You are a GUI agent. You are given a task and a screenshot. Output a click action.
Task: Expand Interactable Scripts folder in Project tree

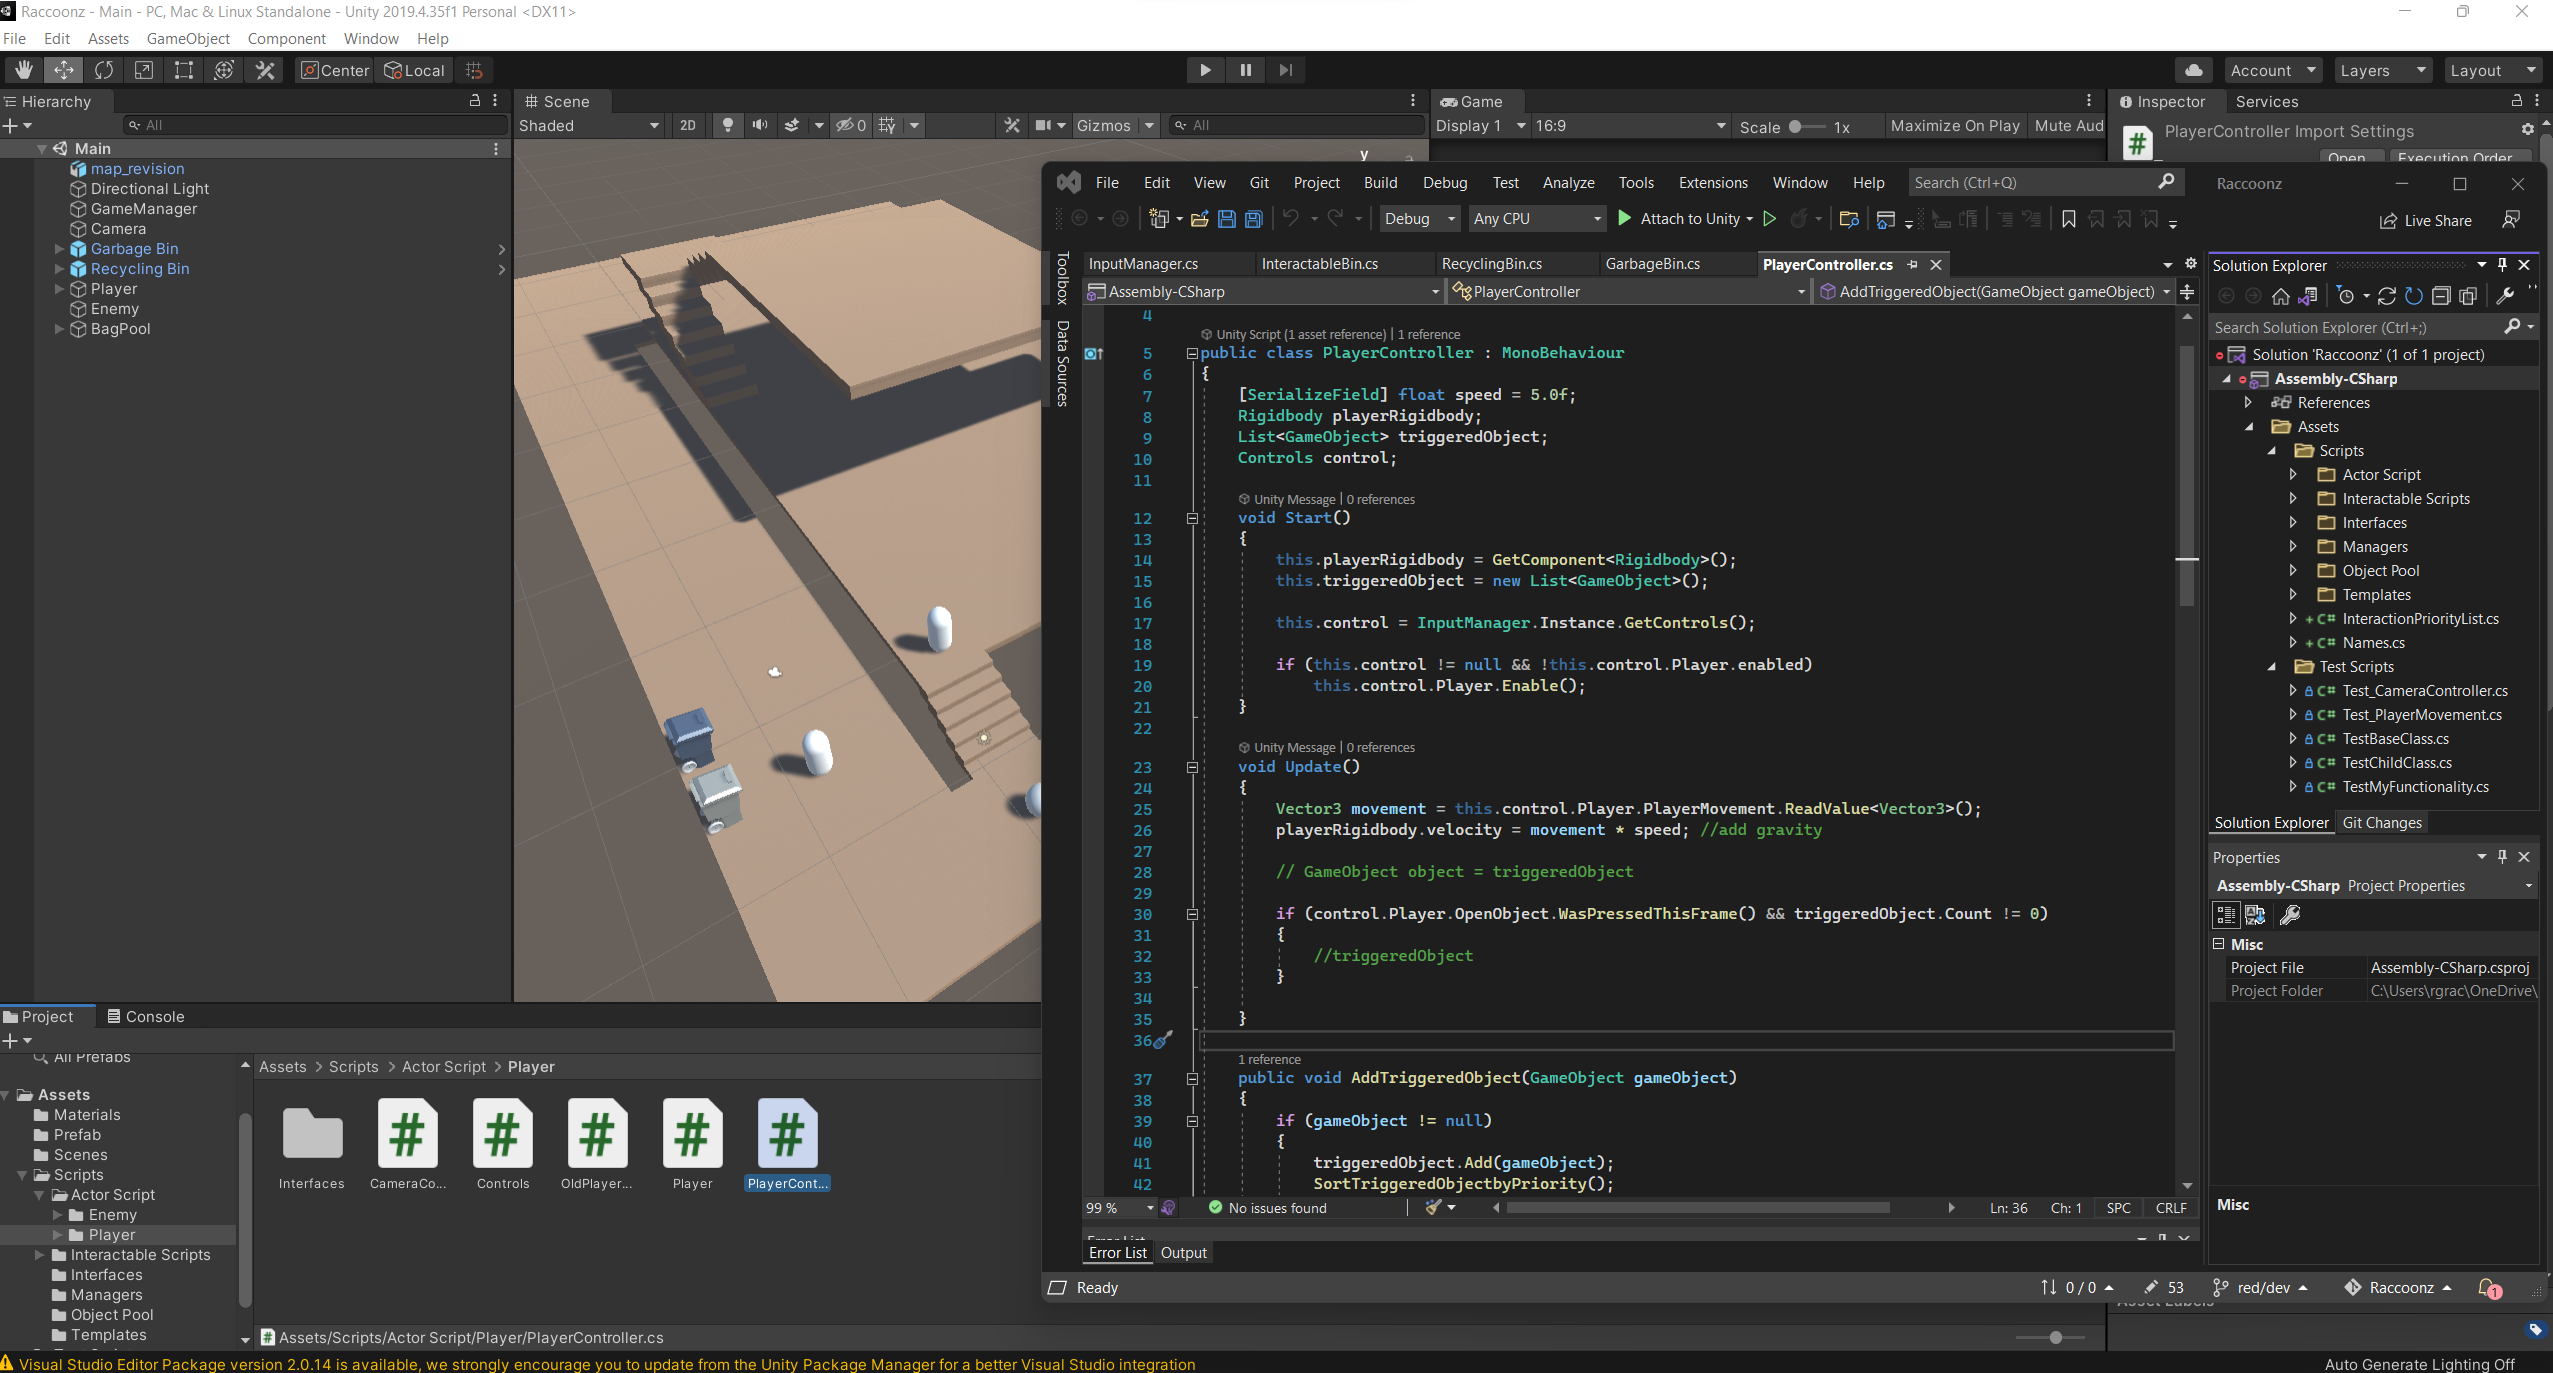pos(40,1255)
